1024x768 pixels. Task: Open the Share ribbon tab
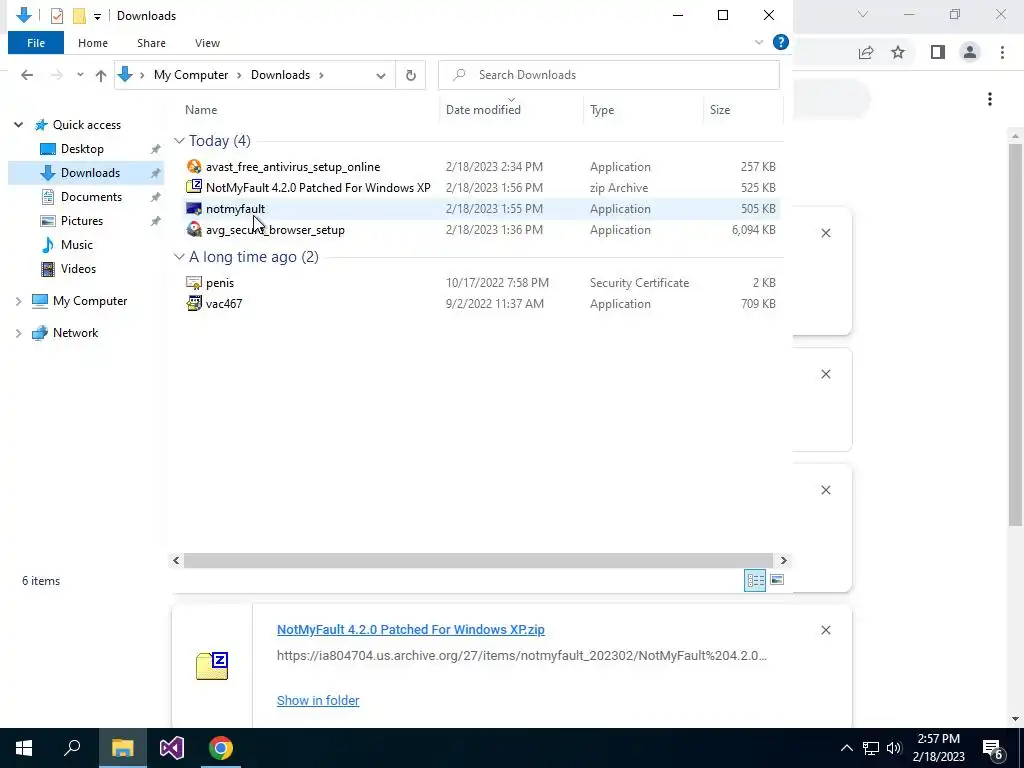point(151,43)
